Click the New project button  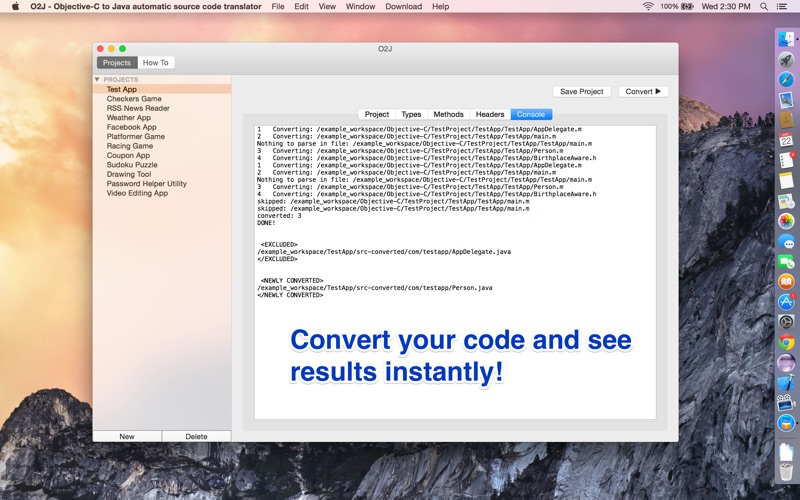click(127, 436)
